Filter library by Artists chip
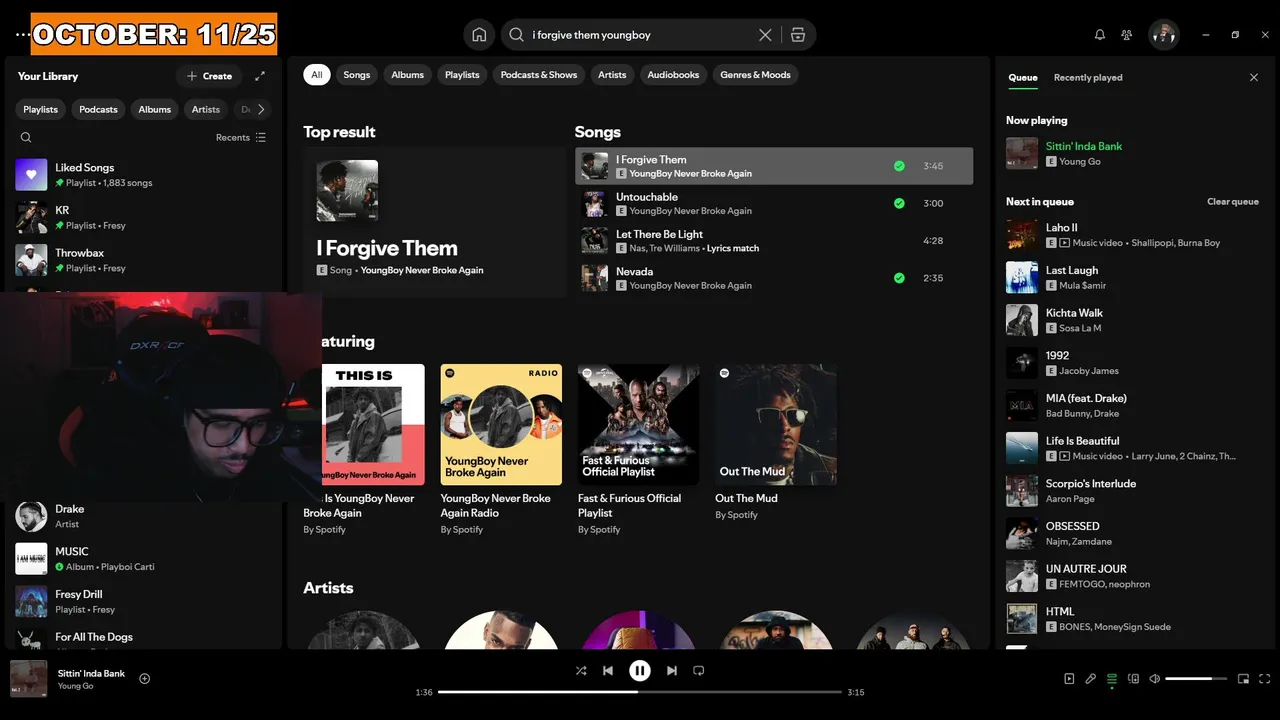 tap(206, 110)
